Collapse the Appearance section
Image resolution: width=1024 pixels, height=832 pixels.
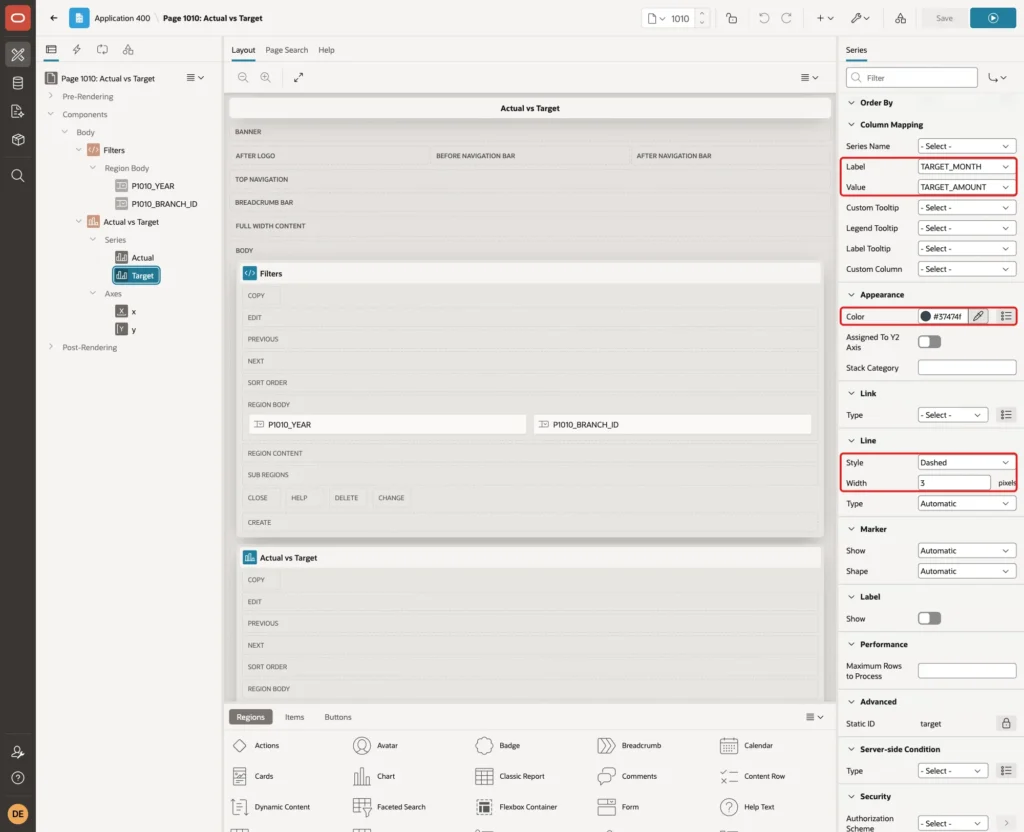click(x=851, y=295)
